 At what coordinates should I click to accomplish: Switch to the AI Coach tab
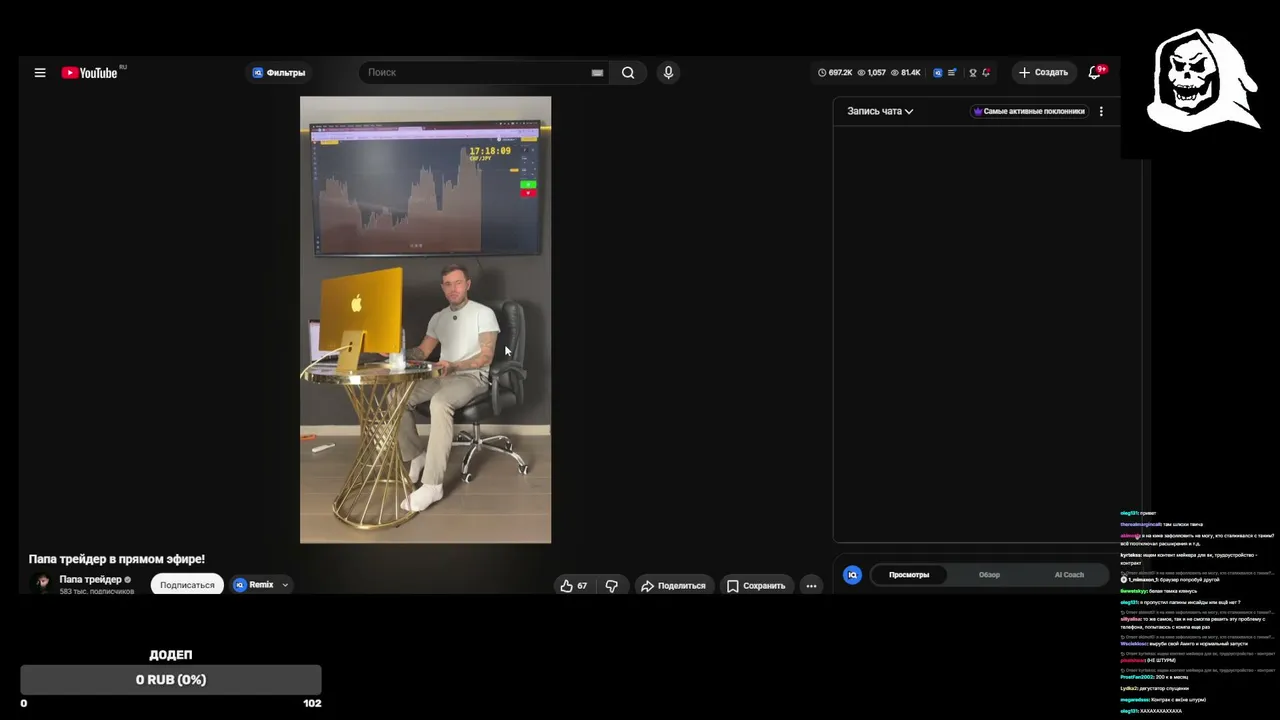pyautogui.click(x=1069, y=575)
